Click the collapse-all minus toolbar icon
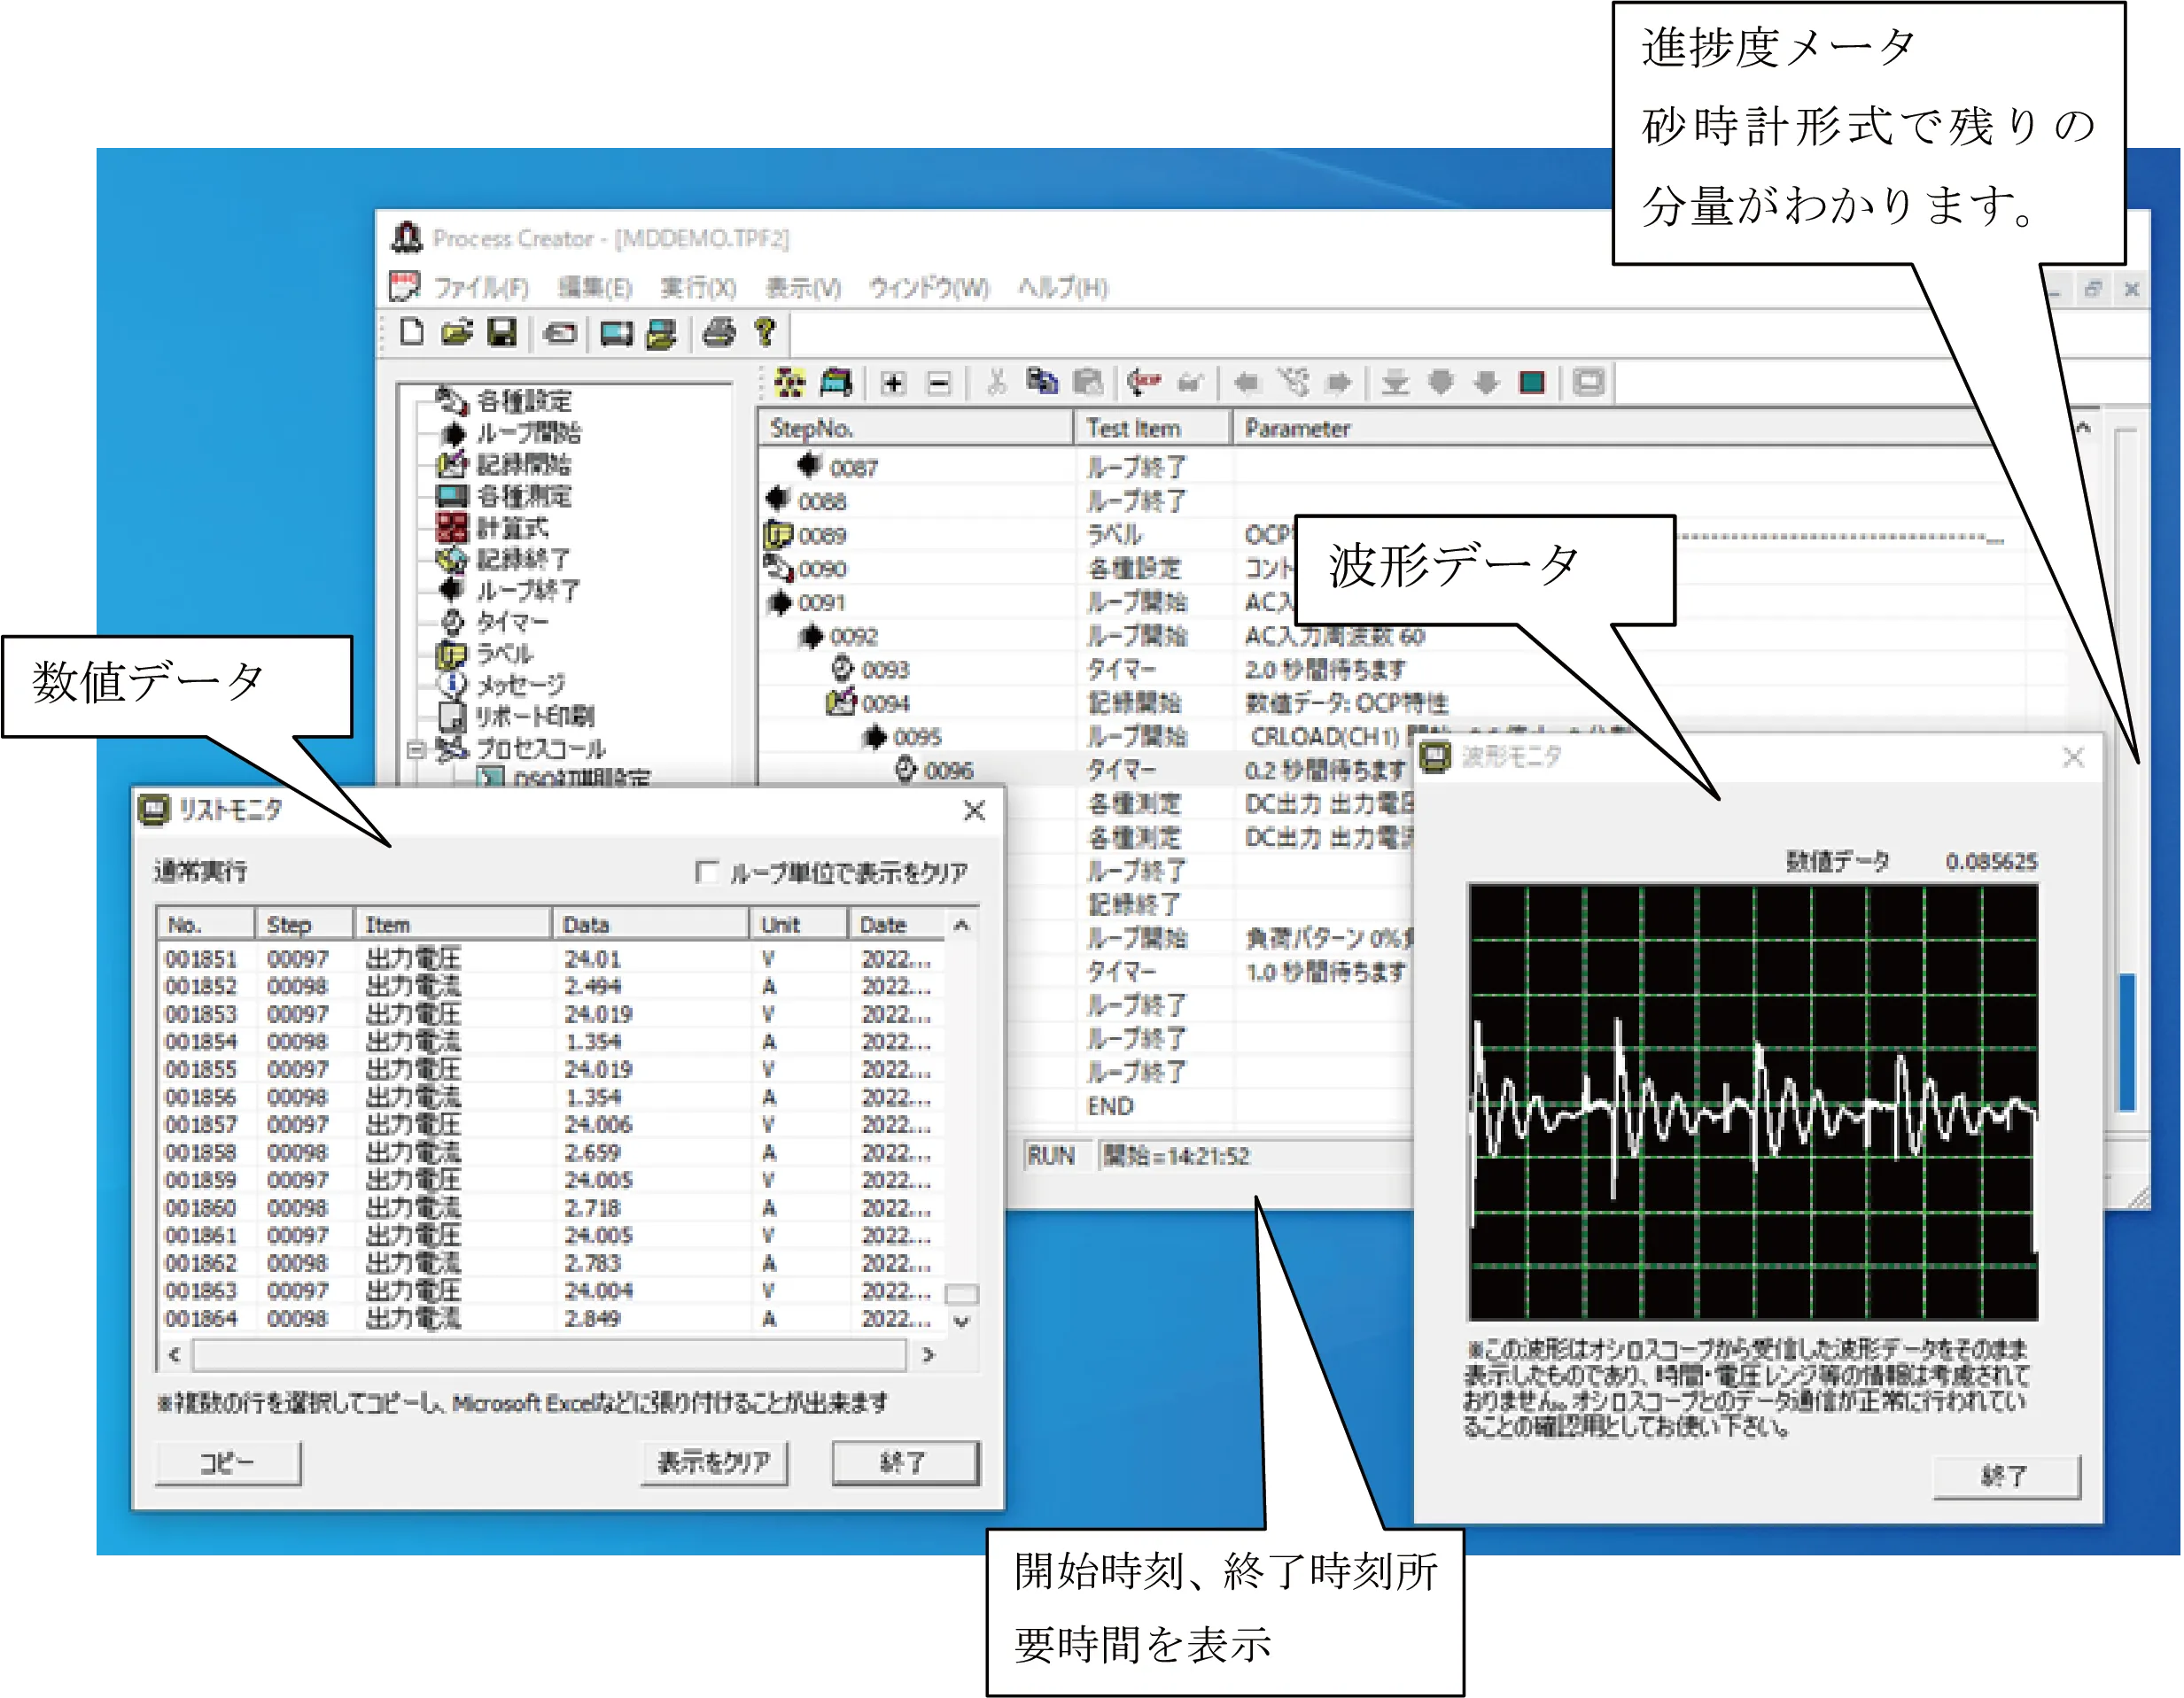Image resolution: width=2184 pixels, height=1698 pixels. click(938, 383)
